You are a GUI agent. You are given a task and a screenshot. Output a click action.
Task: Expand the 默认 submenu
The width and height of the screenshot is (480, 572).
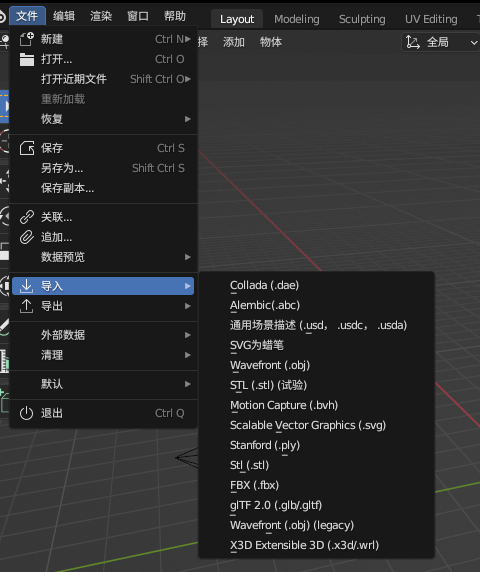point(103,384)
